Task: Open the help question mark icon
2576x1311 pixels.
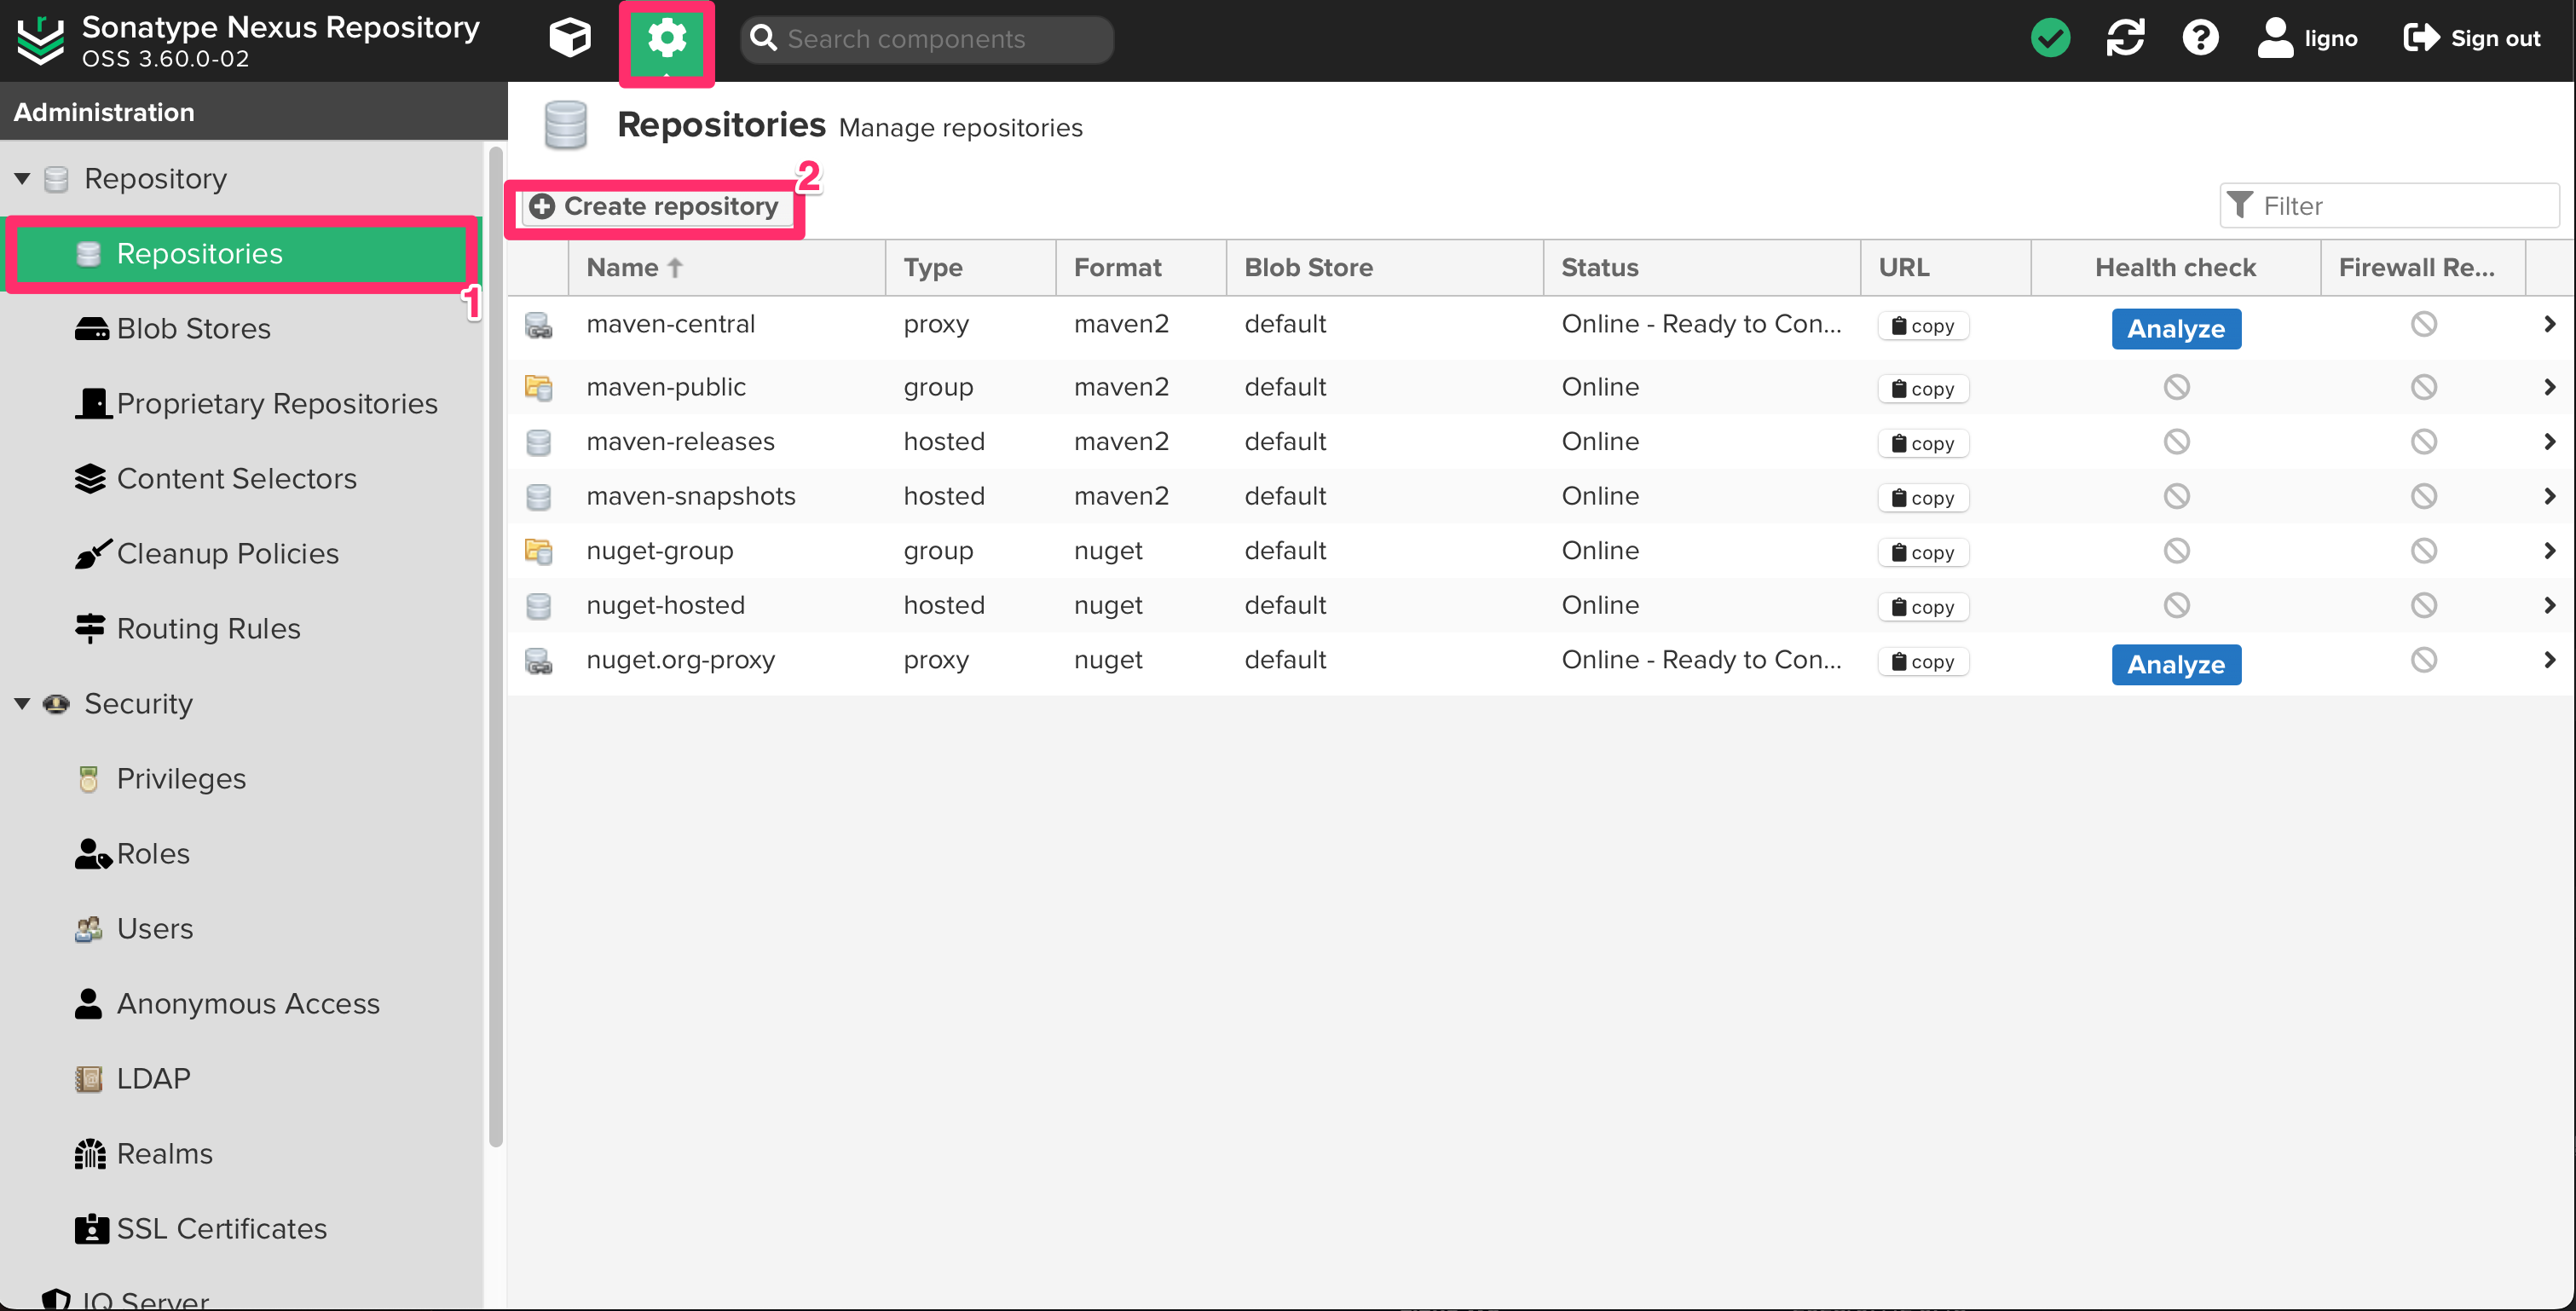Action: tap(2199, 39)
